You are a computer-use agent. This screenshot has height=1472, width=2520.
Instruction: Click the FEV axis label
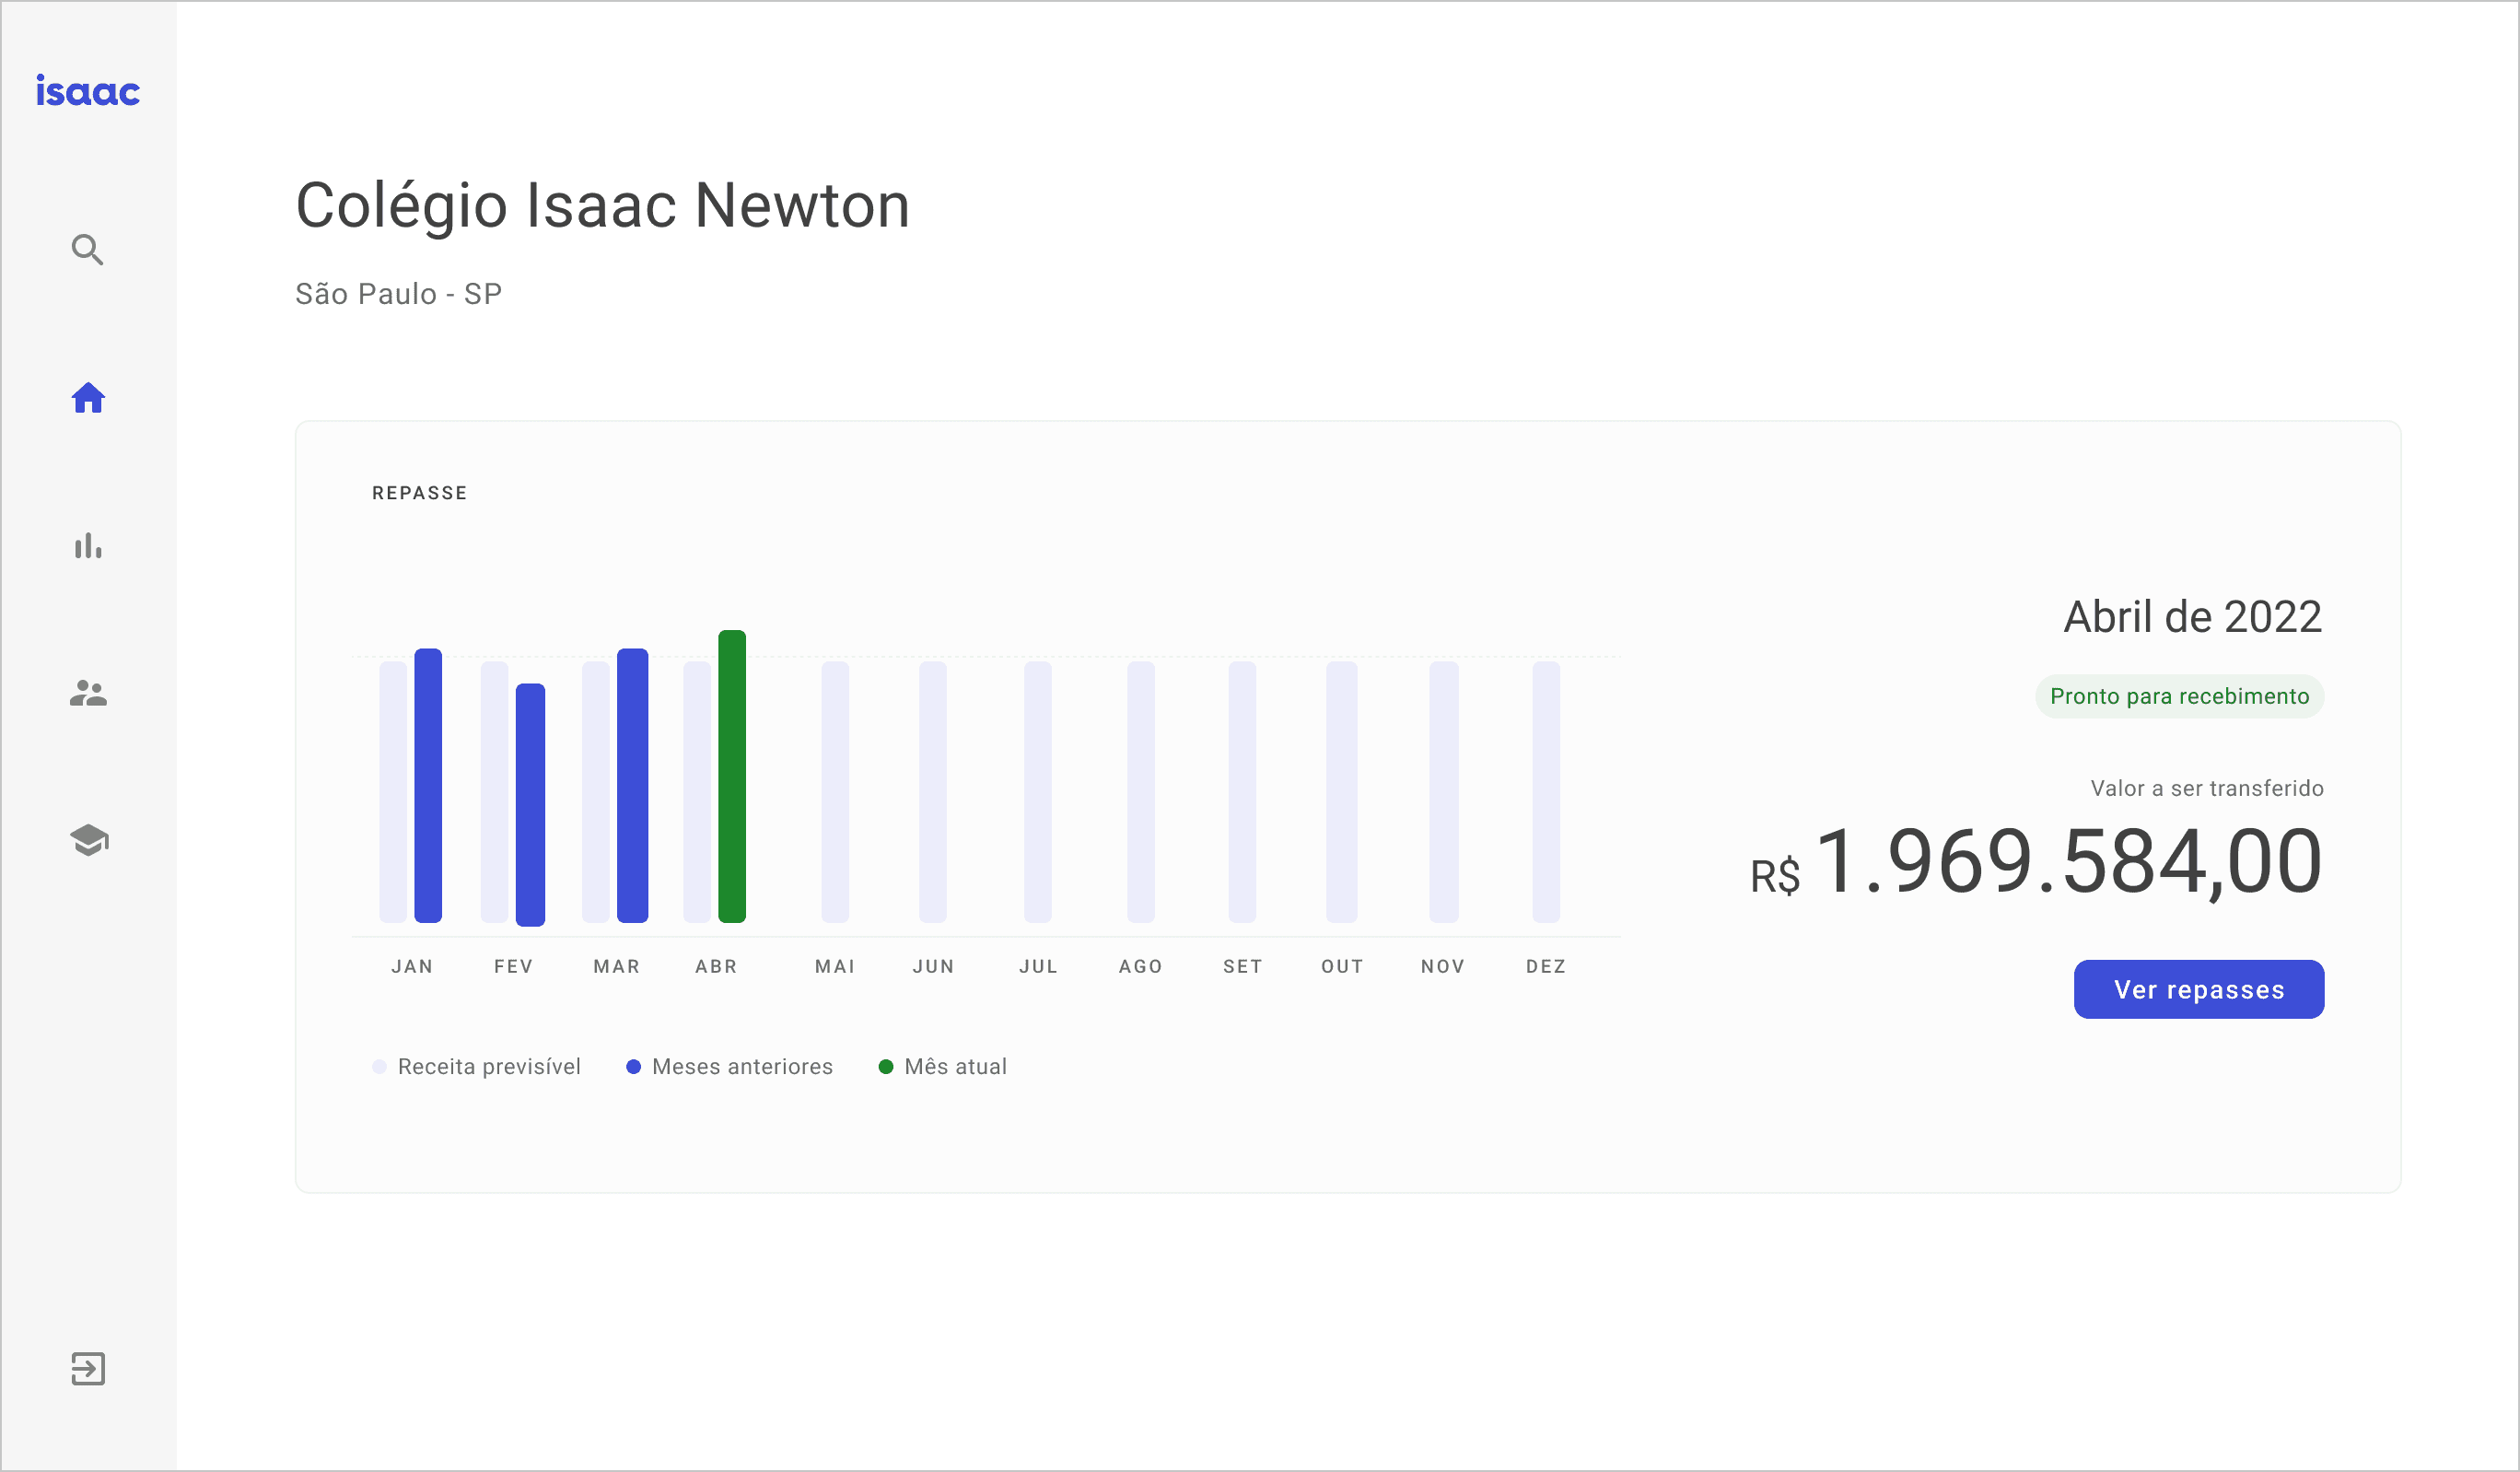(514, 967)
